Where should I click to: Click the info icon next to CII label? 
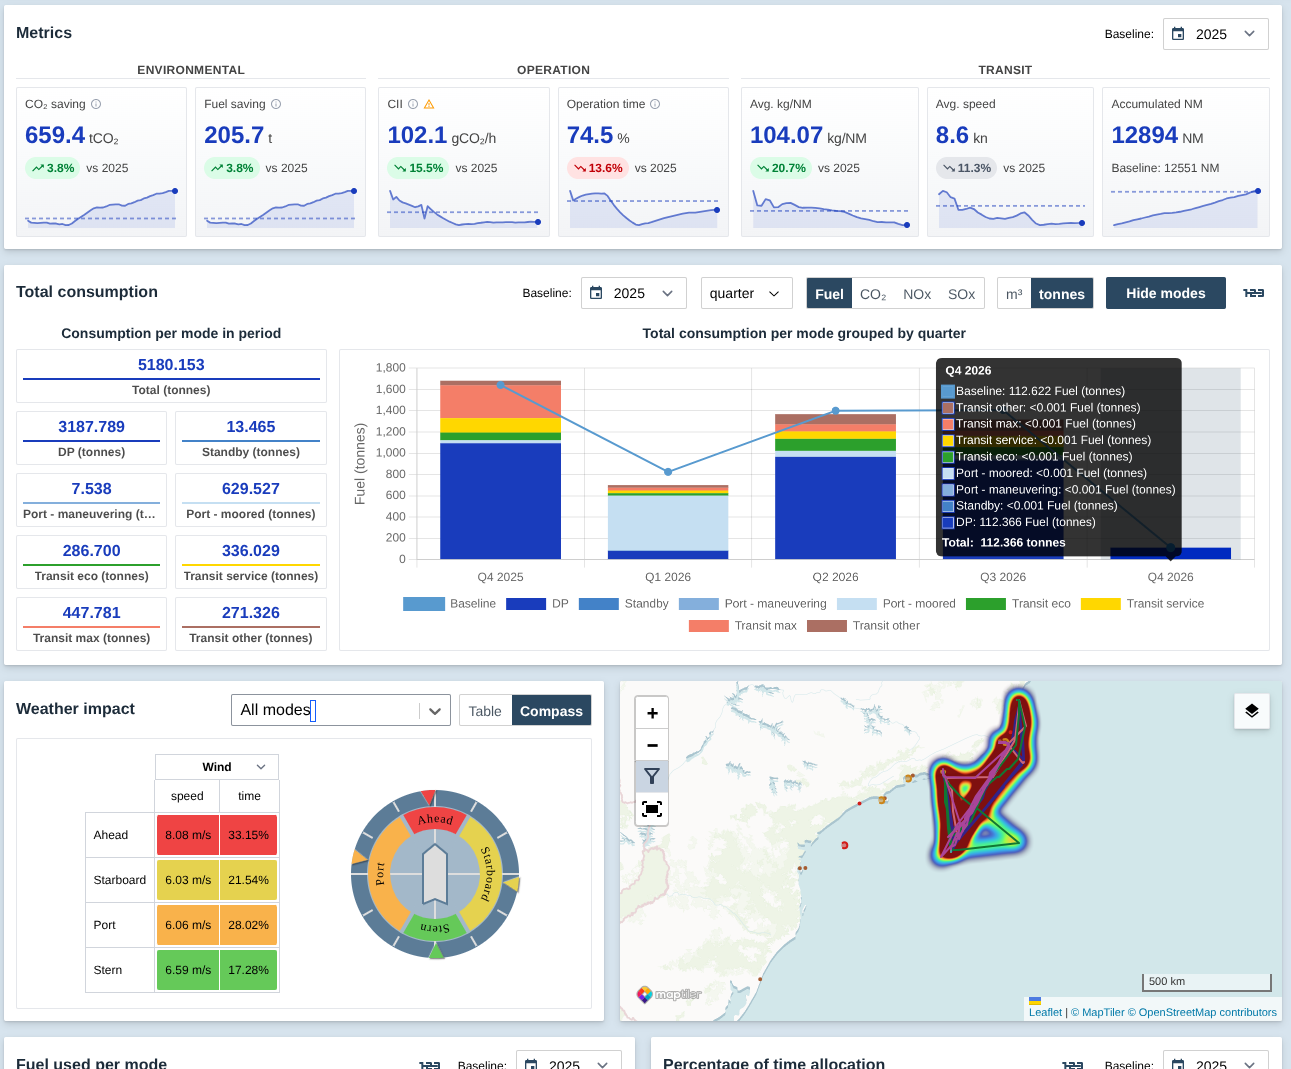click(x=413, y=104)
